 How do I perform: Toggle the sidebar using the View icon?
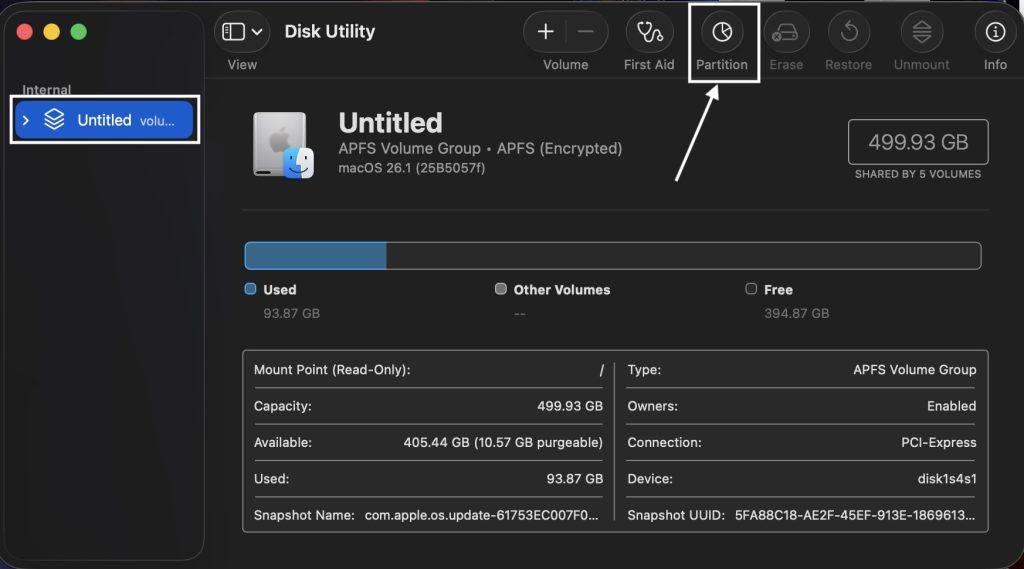pos(233,32)
